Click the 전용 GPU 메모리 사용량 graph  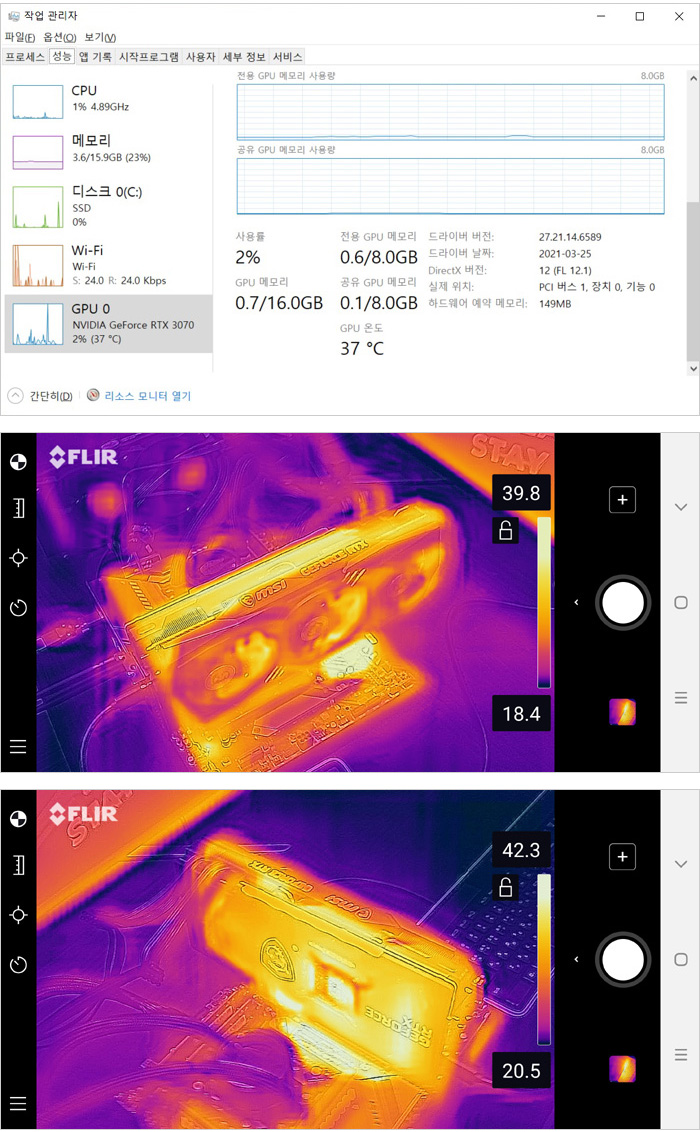click(x=450, y=111)
